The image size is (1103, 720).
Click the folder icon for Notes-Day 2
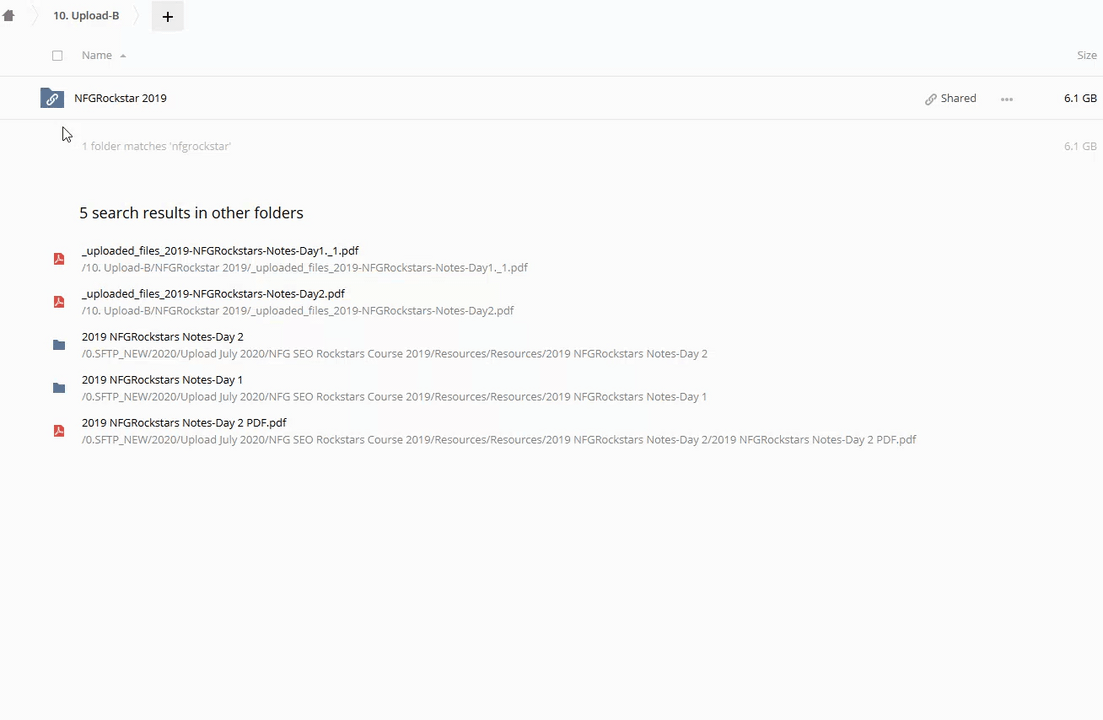[59, 345]
